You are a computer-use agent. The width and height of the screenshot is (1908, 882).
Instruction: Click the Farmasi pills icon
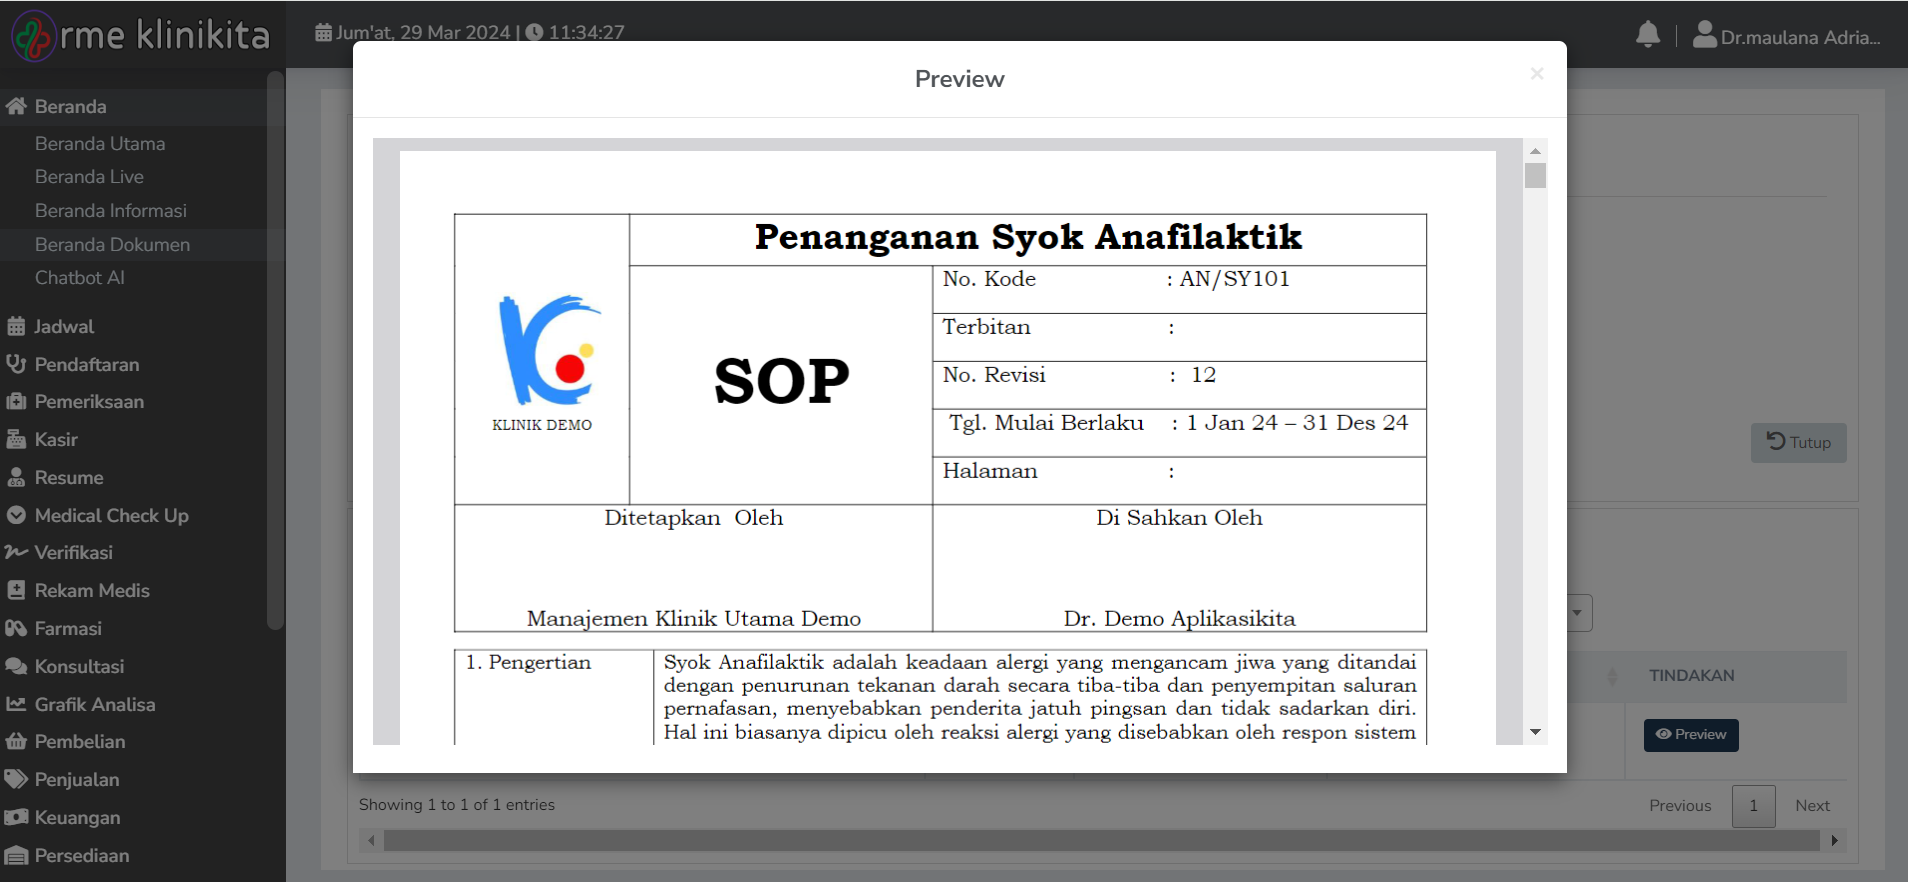[x=16, y=628]
